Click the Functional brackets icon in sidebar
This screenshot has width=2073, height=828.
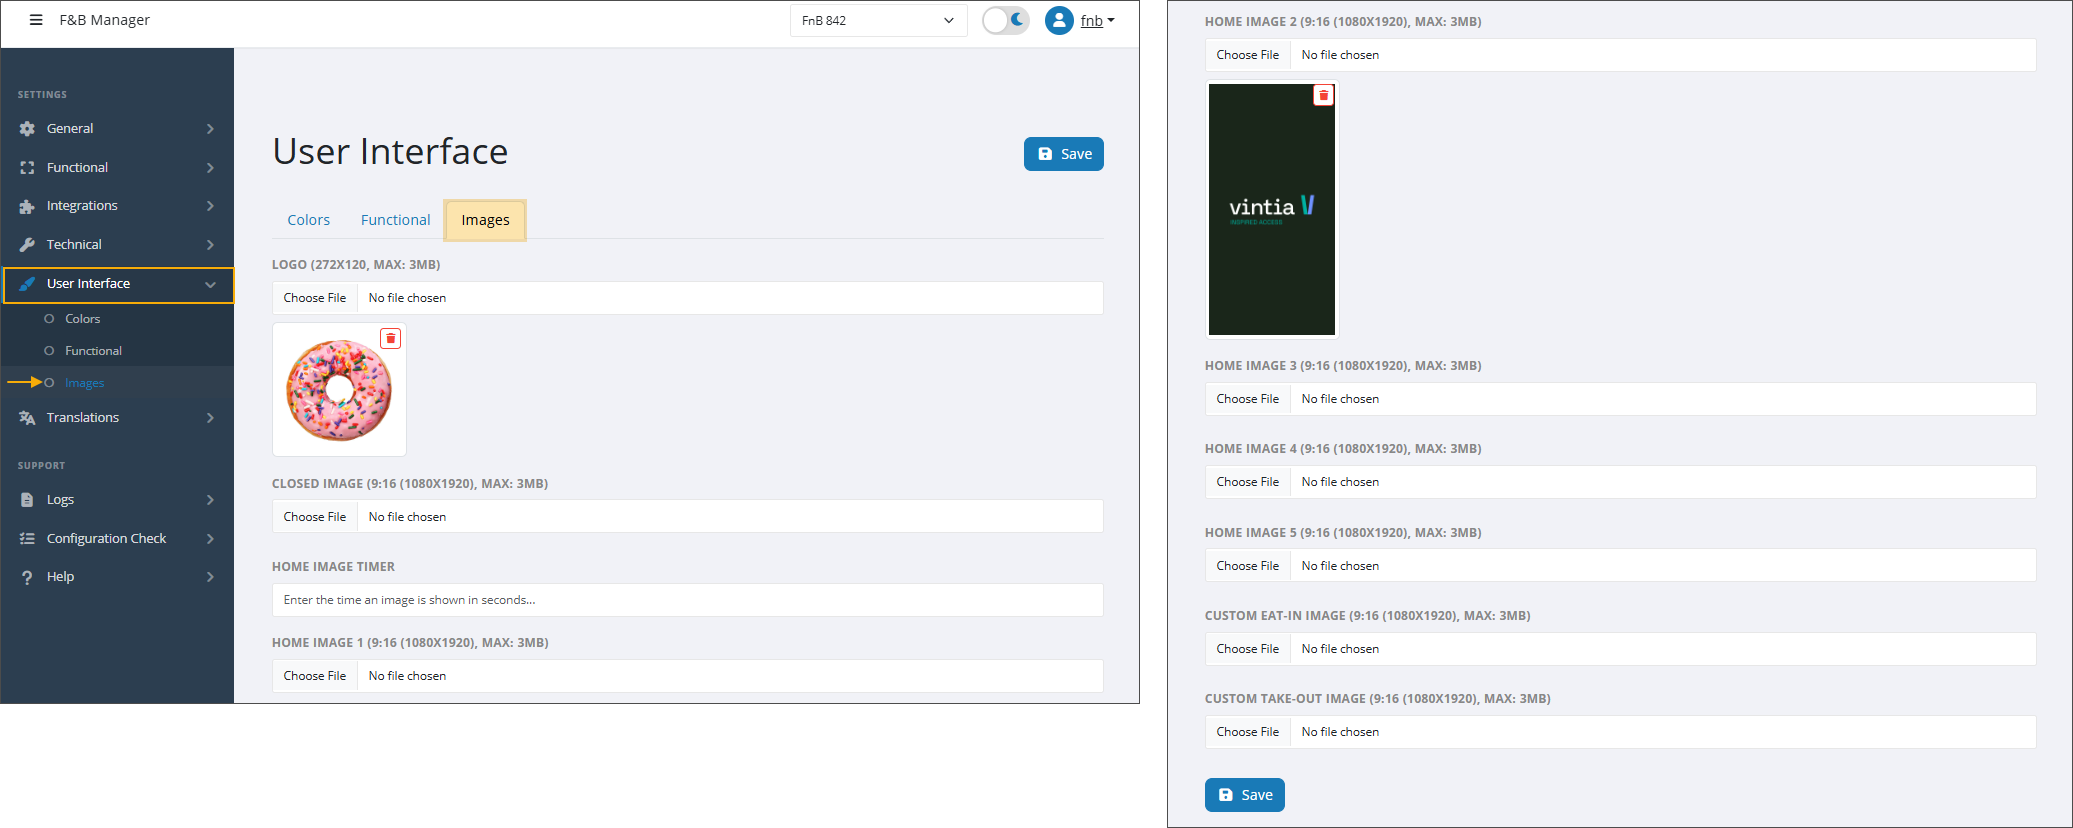27,168
